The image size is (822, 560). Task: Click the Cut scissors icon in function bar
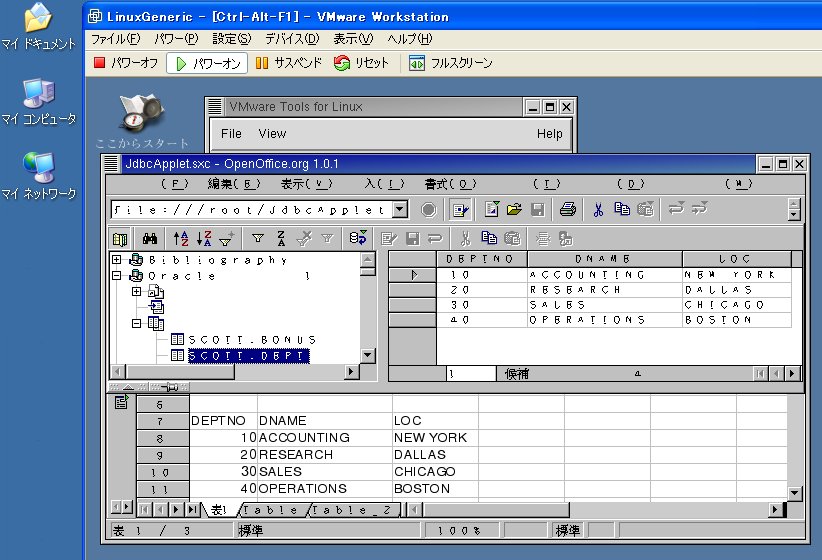598,210
